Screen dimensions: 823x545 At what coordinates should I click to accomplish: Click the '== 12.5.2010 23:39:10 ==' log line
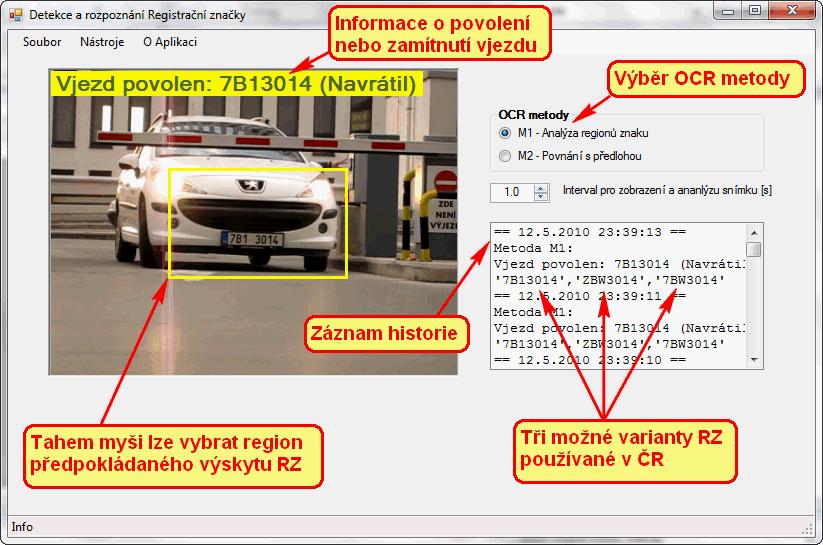tap(590, 360)
